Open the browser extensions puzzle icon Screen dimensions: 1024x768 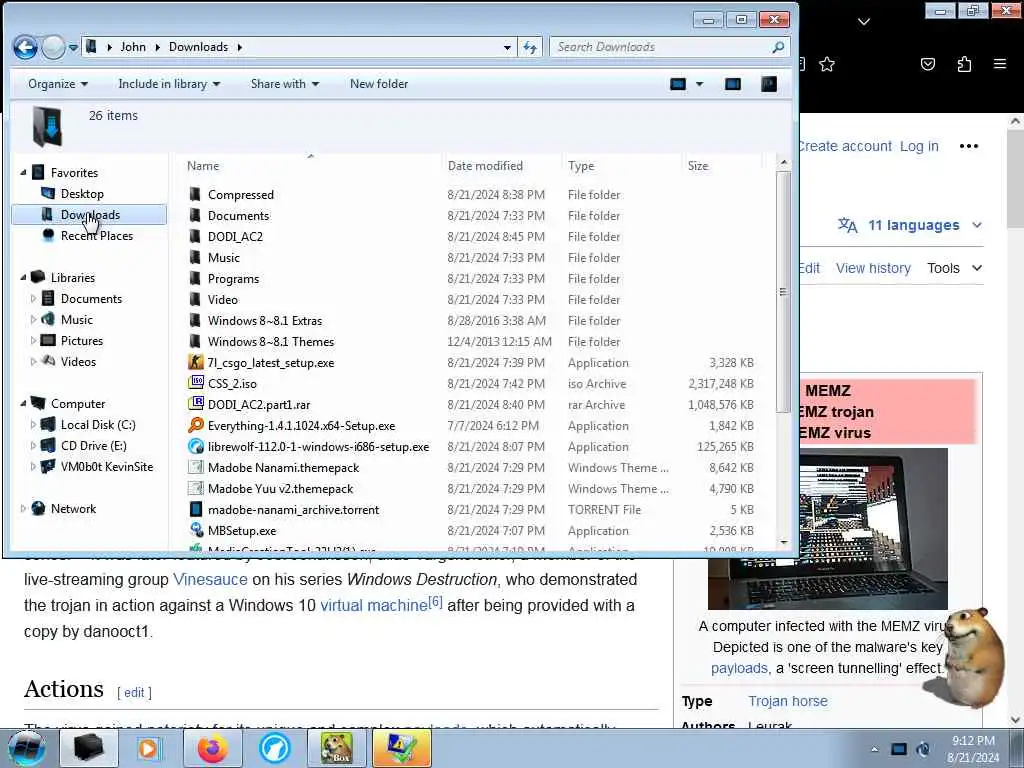tap(964, 64)
